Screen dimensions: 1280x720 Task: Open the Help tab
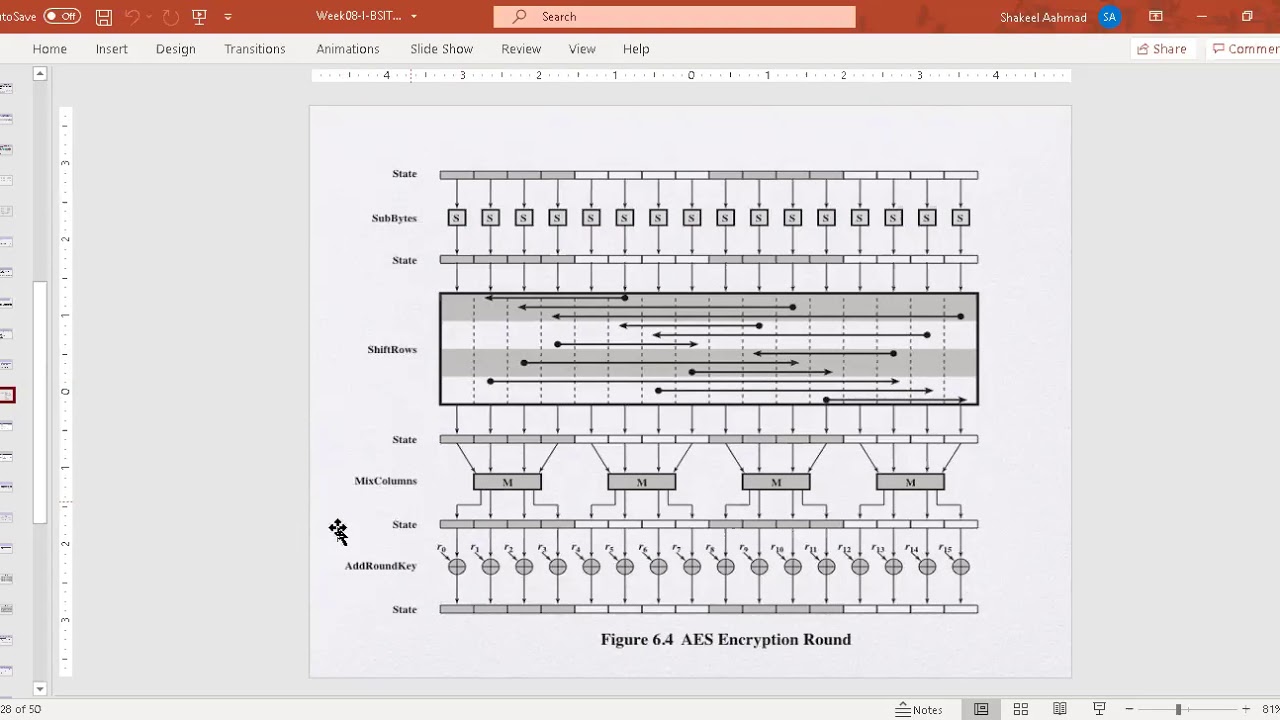[x=636, y=48]
